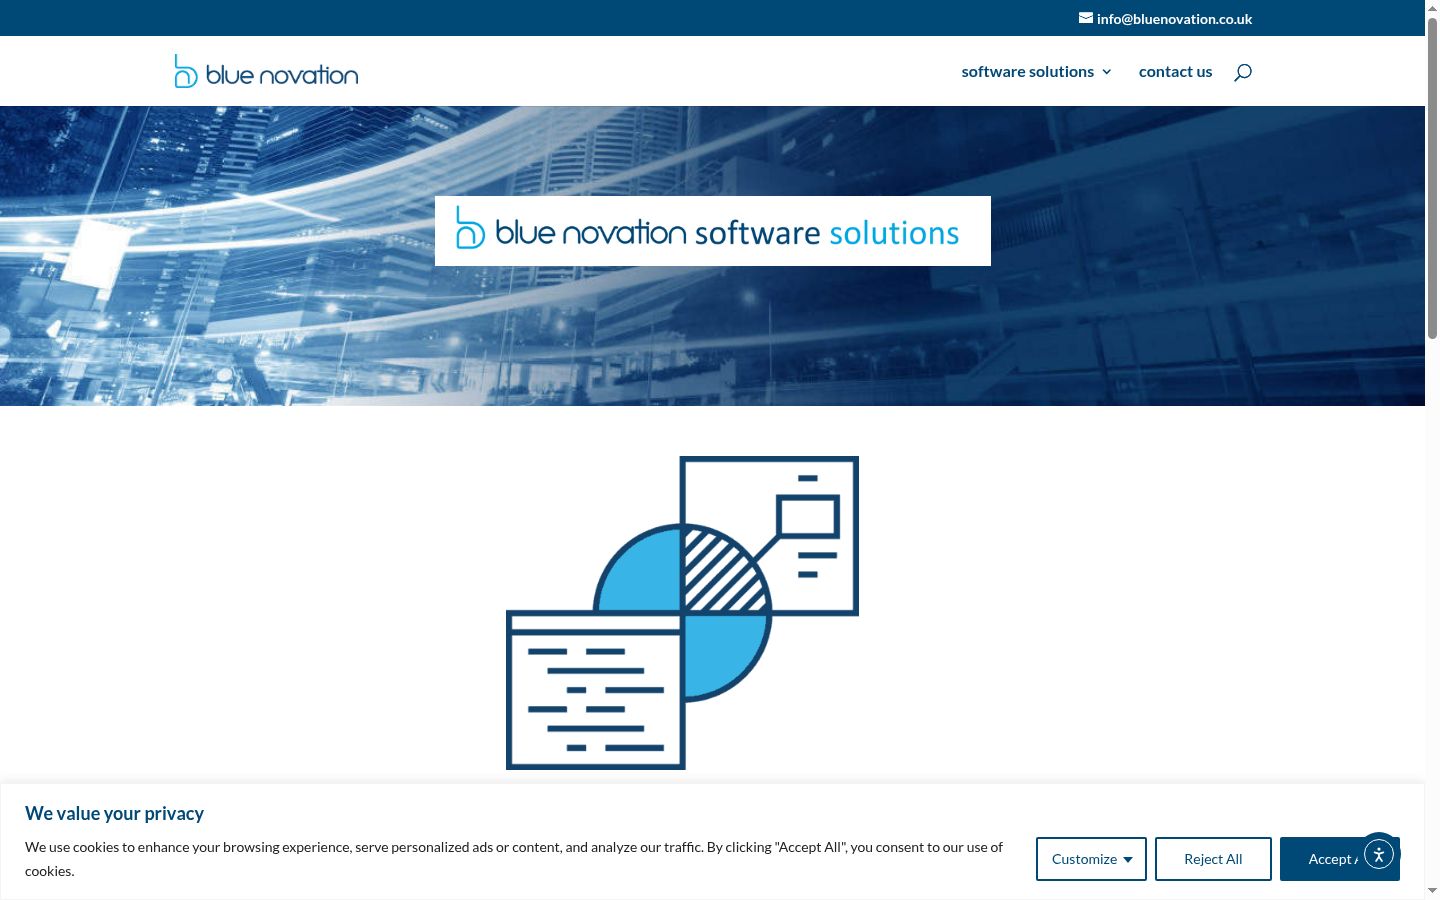Open the accessibility widget icon
The image size is (1440, 900).
click(1379, 854)
